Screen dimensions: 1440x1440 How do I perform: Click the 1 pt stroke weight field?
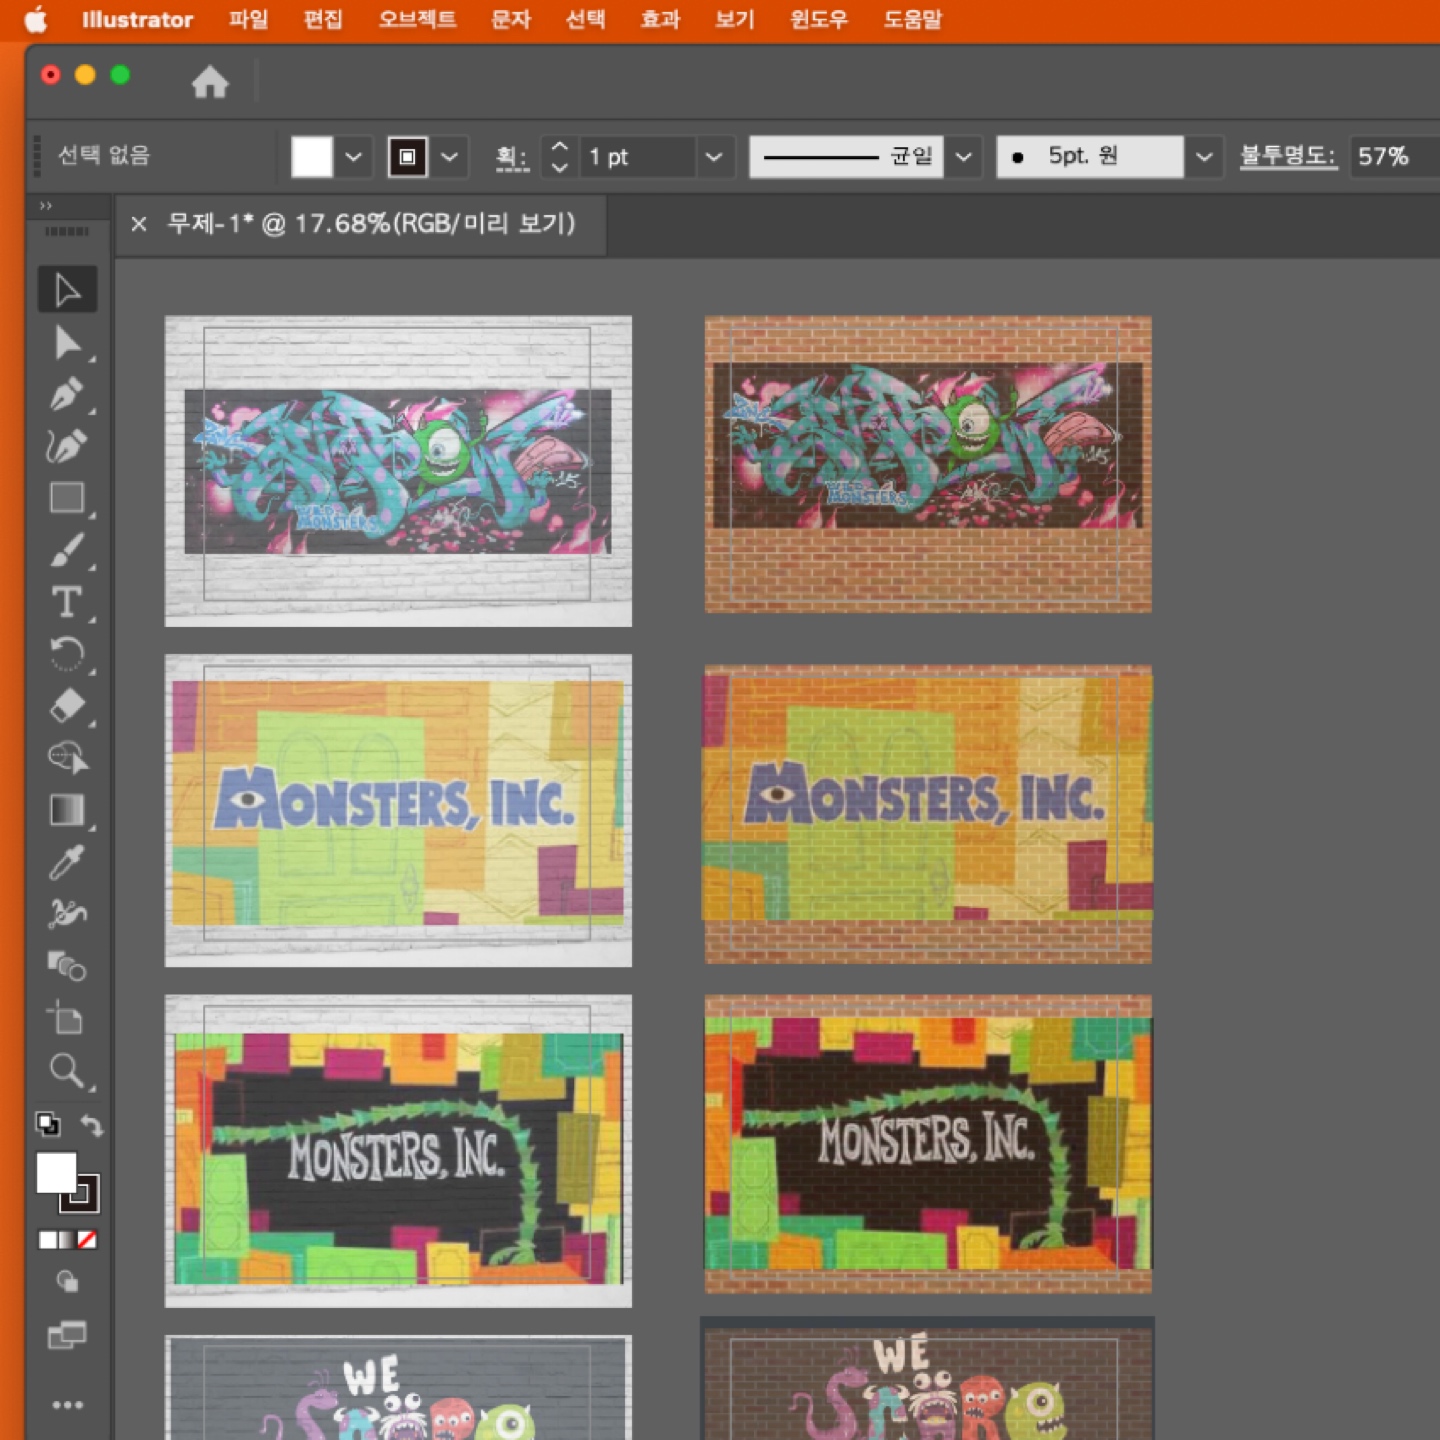pos(638,157)
